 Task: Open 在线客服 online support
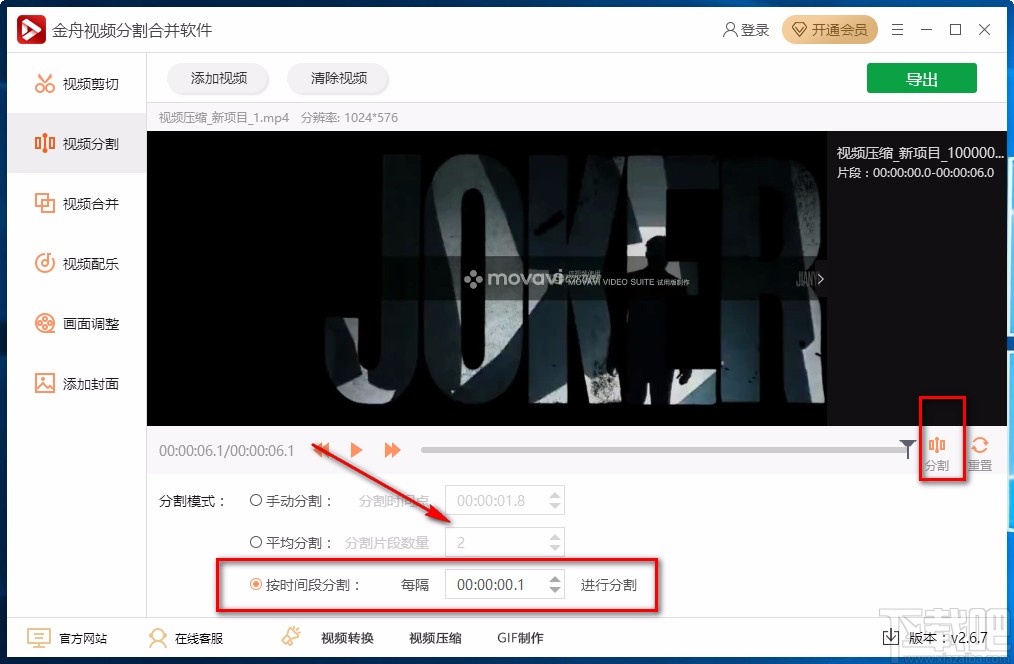click(x=186, y=638)
